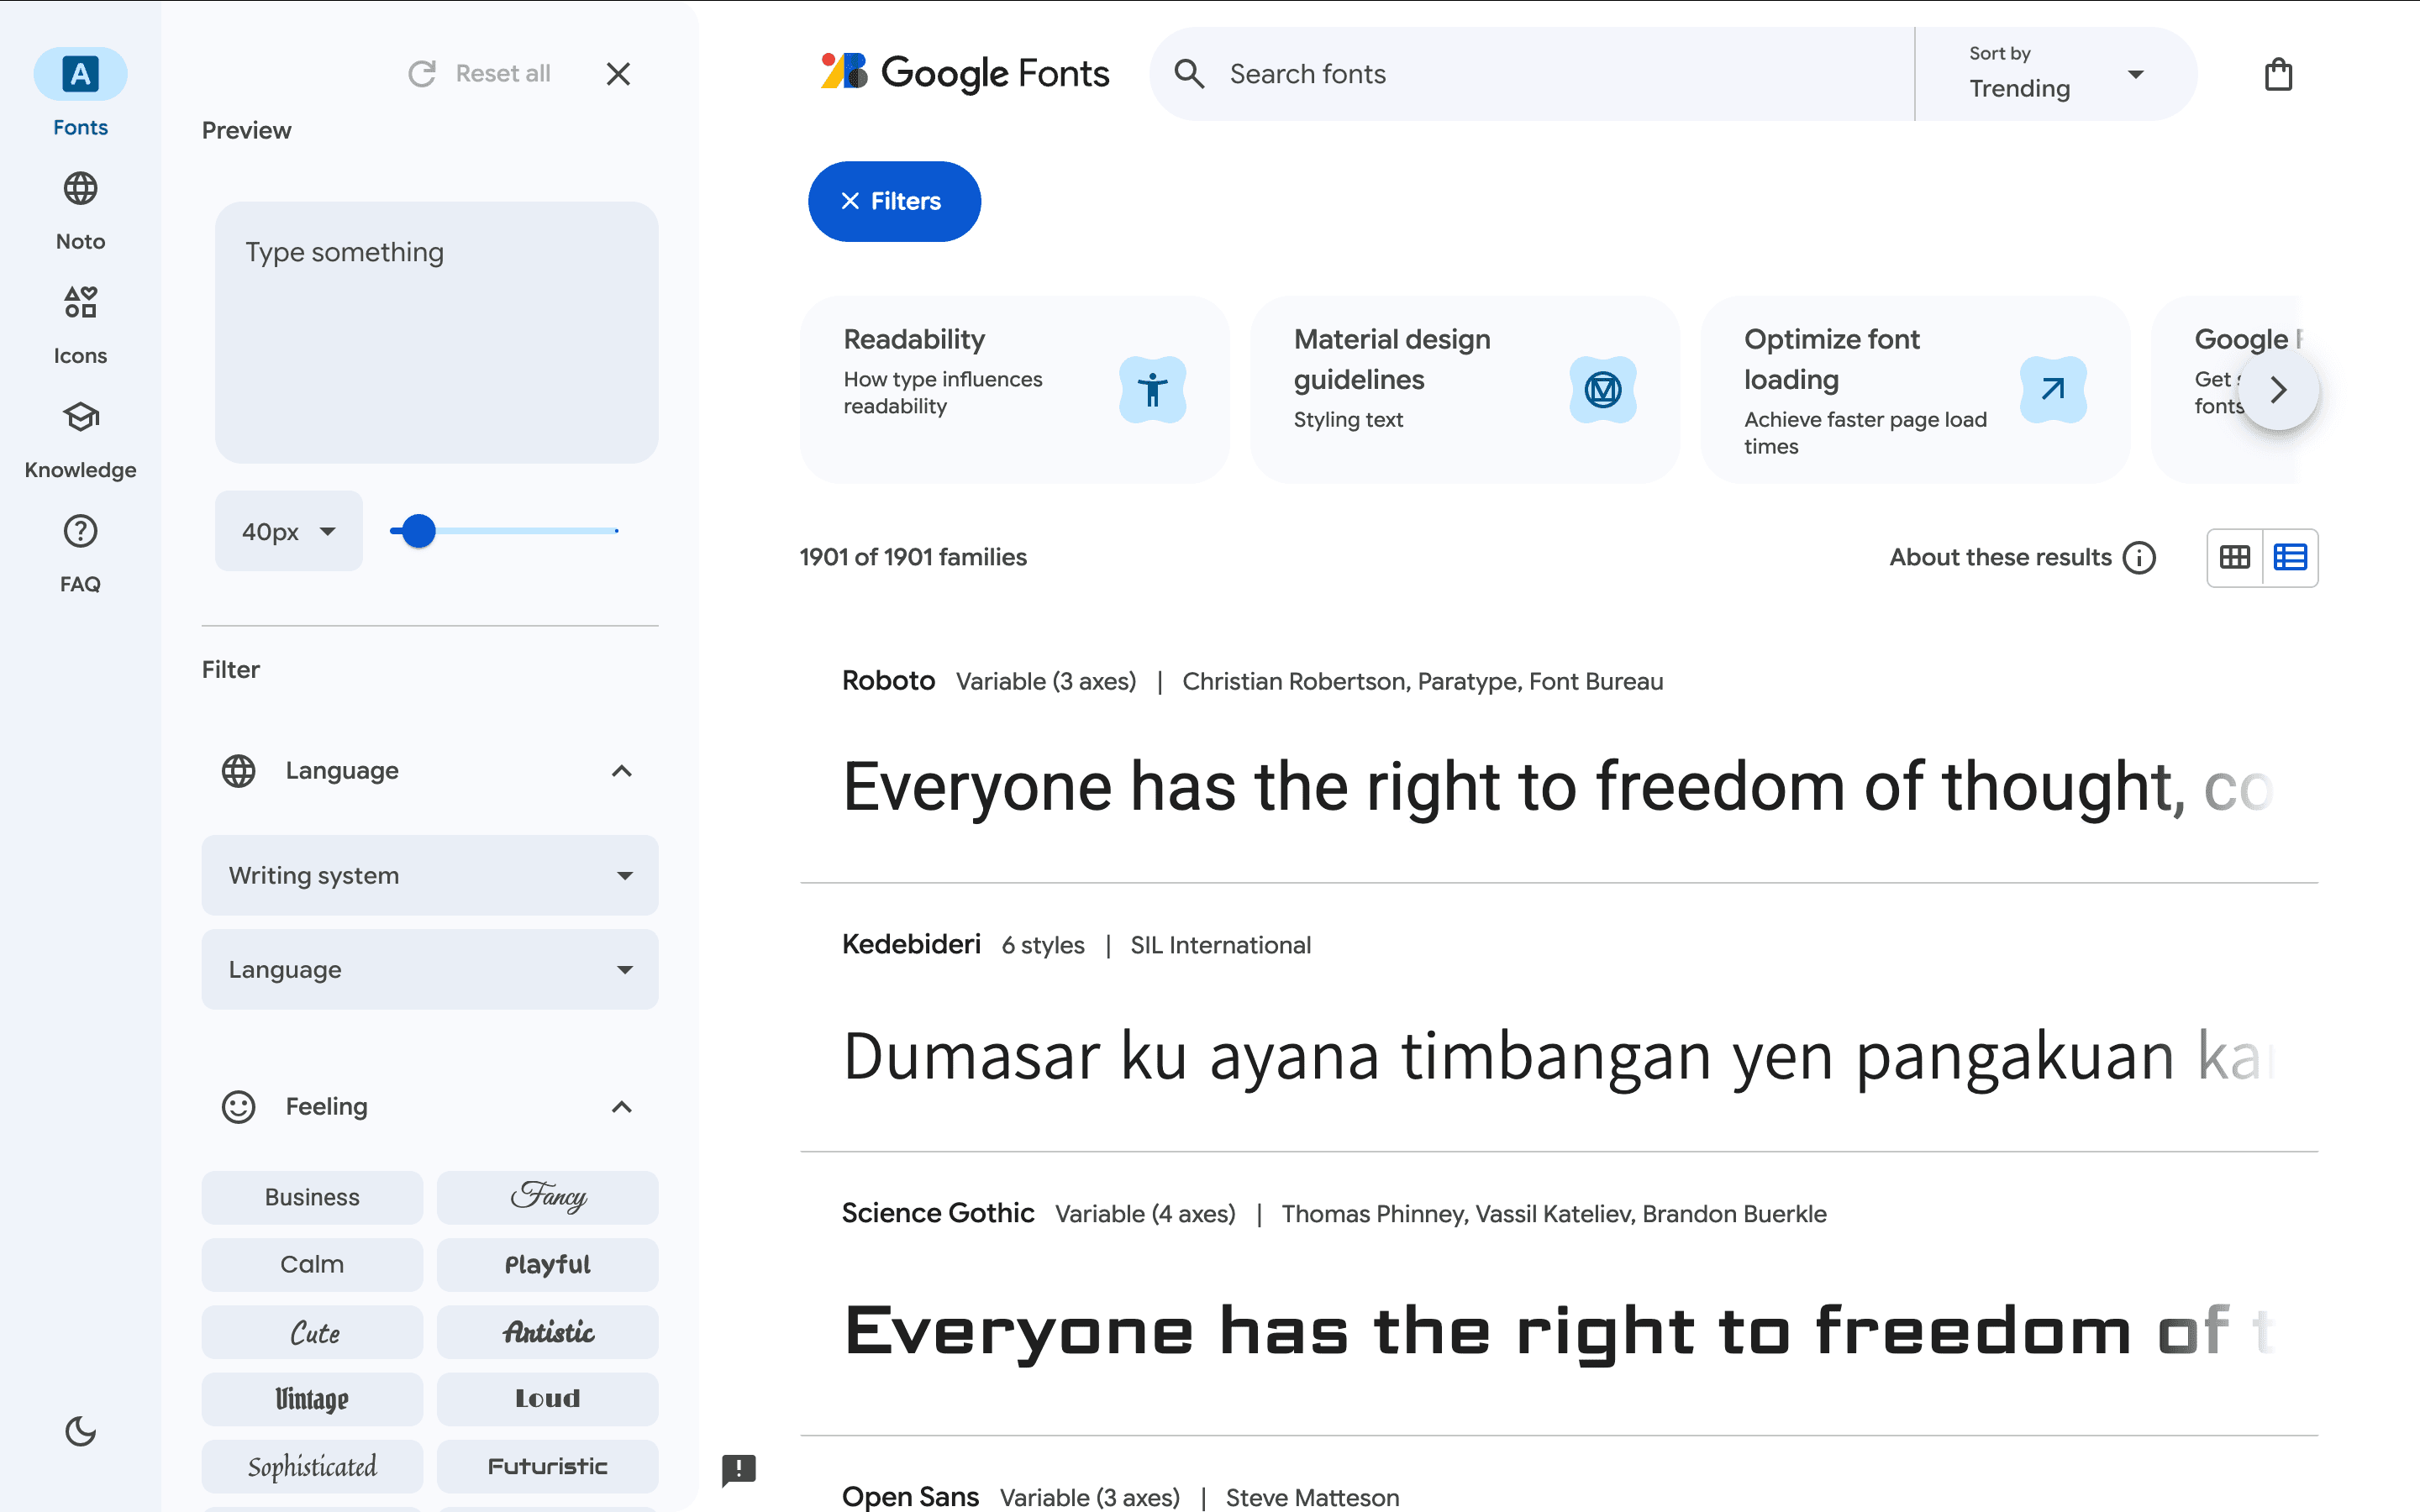
Task: Open the Science Gothic font family
Action: click(937, 1213)
